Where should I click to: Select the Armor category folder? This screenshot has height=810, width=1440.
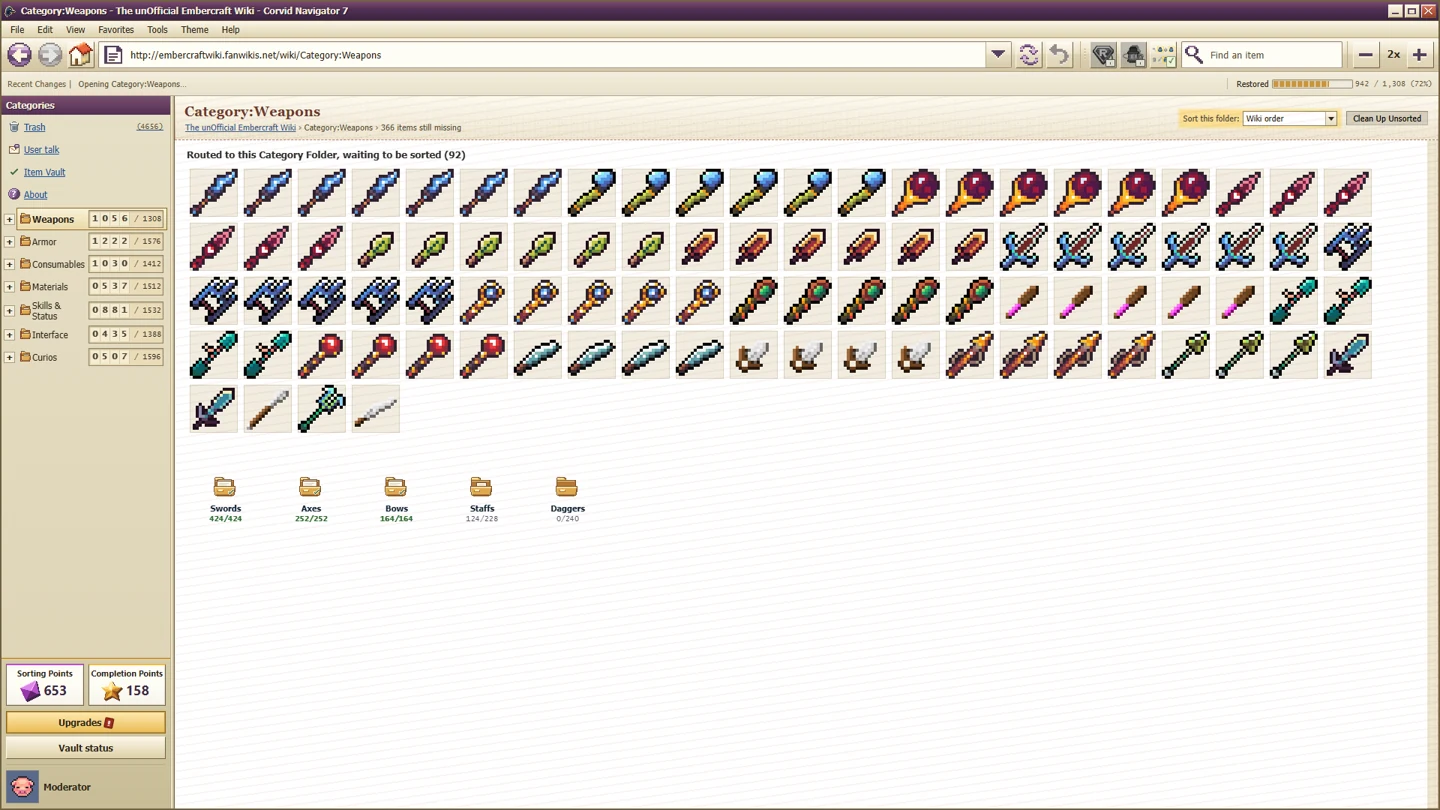coord(44,242)
